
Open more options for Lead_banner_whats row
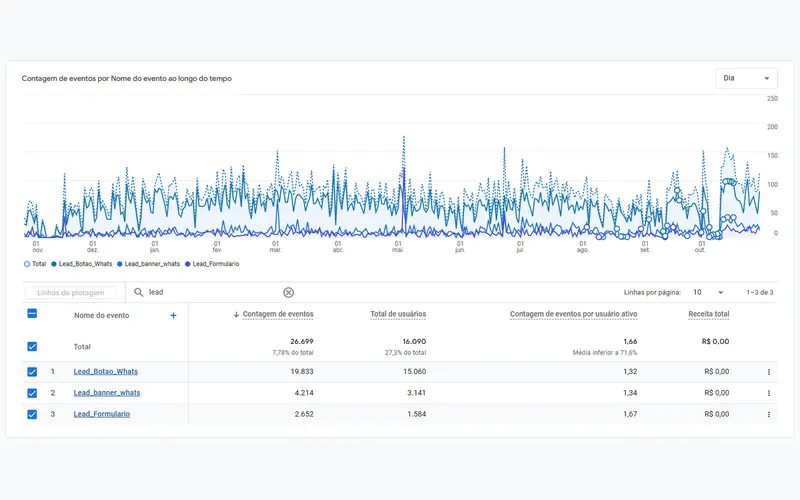(769, 393)
